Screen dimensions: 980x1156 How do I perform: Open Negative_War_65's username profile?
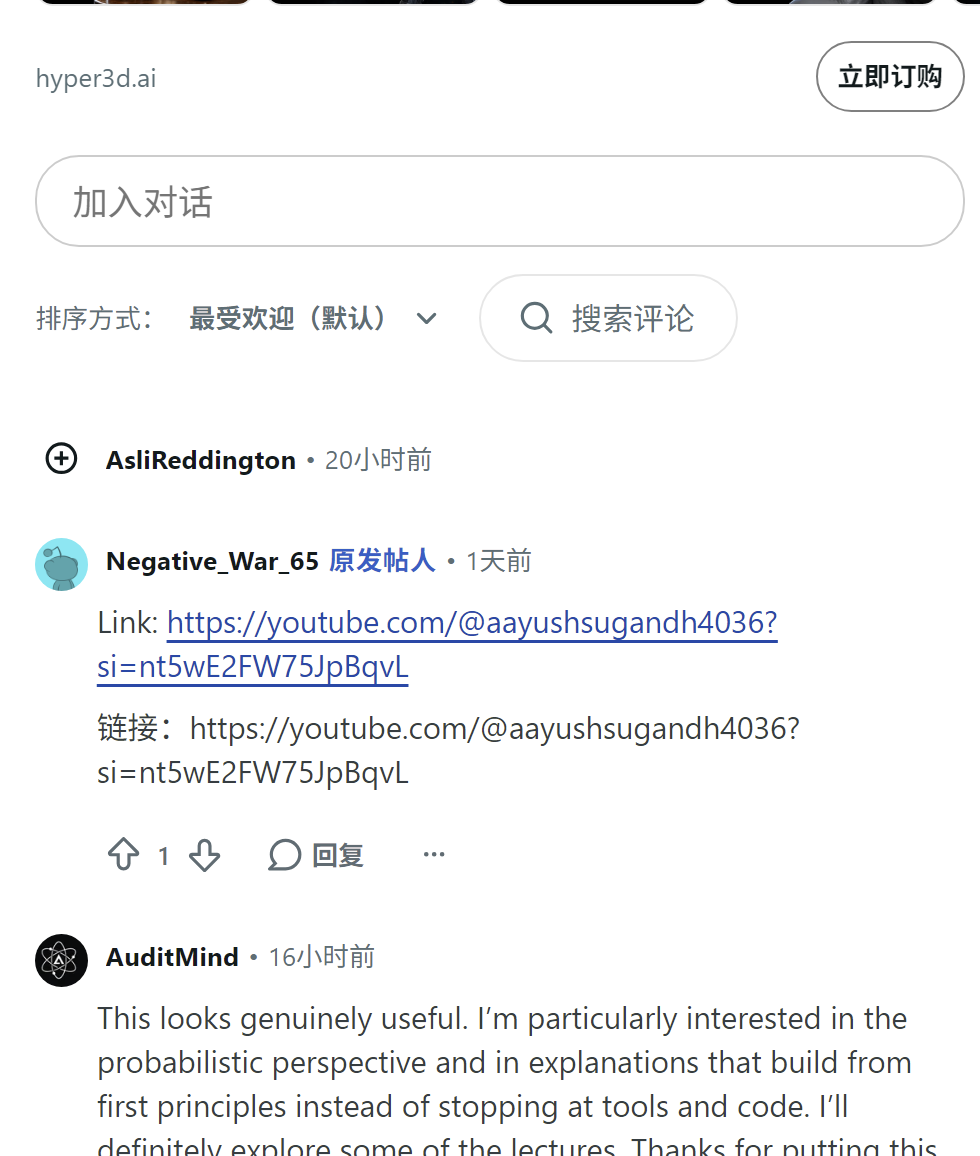(212, 561)
